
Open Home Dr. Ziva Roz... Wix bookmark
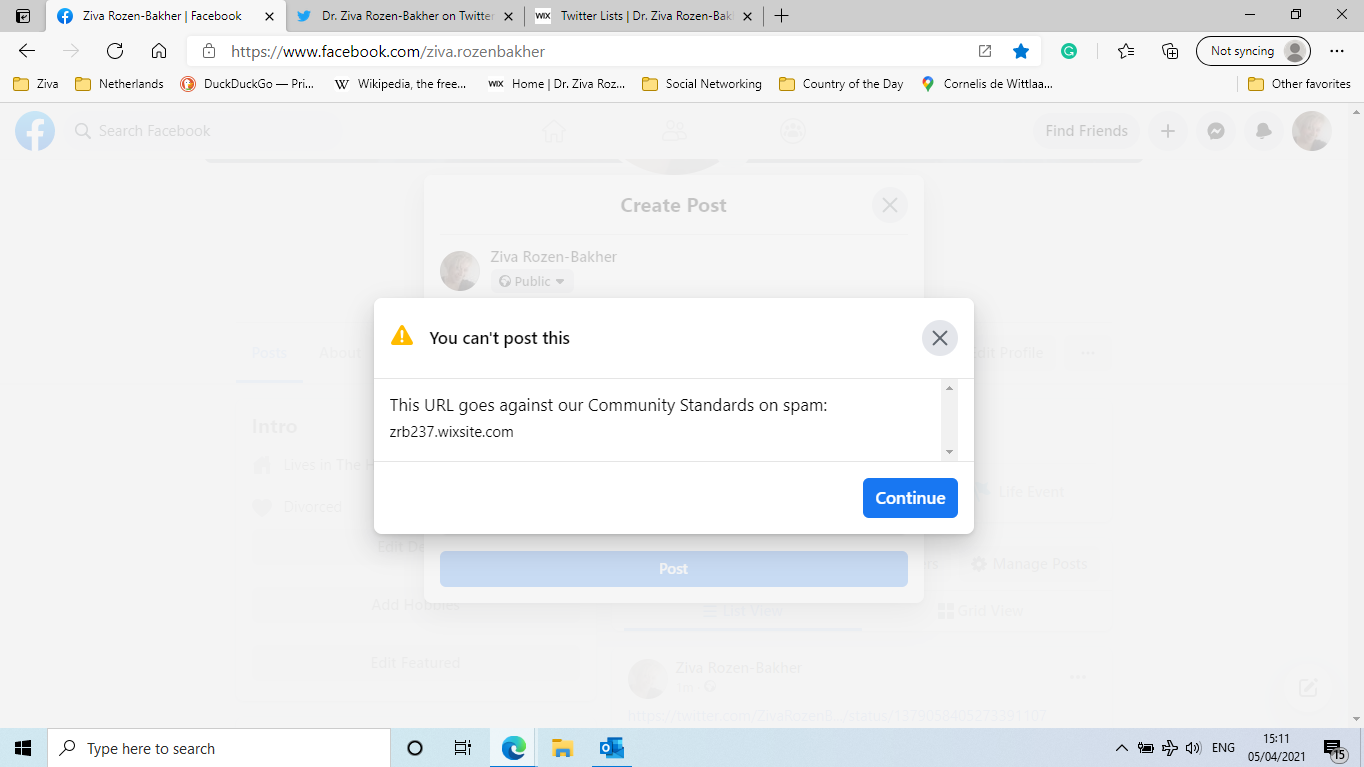coord(557,84)
